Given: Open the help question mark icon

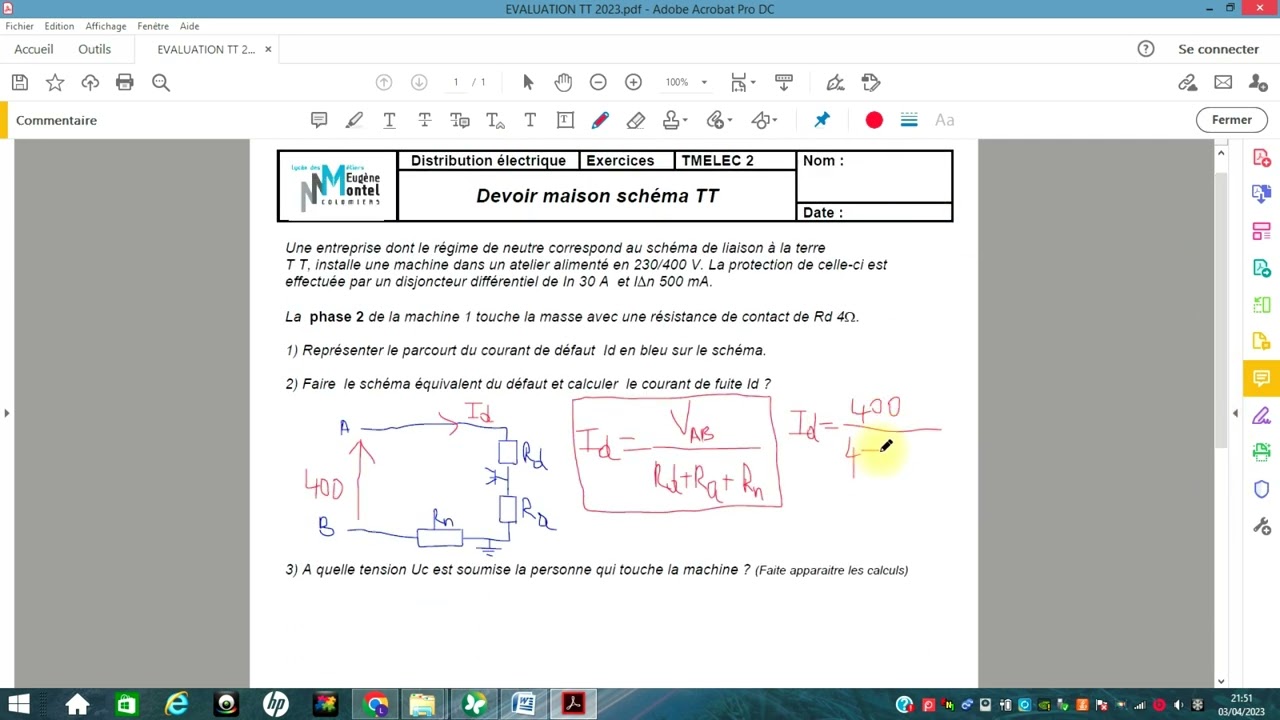Looking at the screenshot, I should tap(1146, 49).
